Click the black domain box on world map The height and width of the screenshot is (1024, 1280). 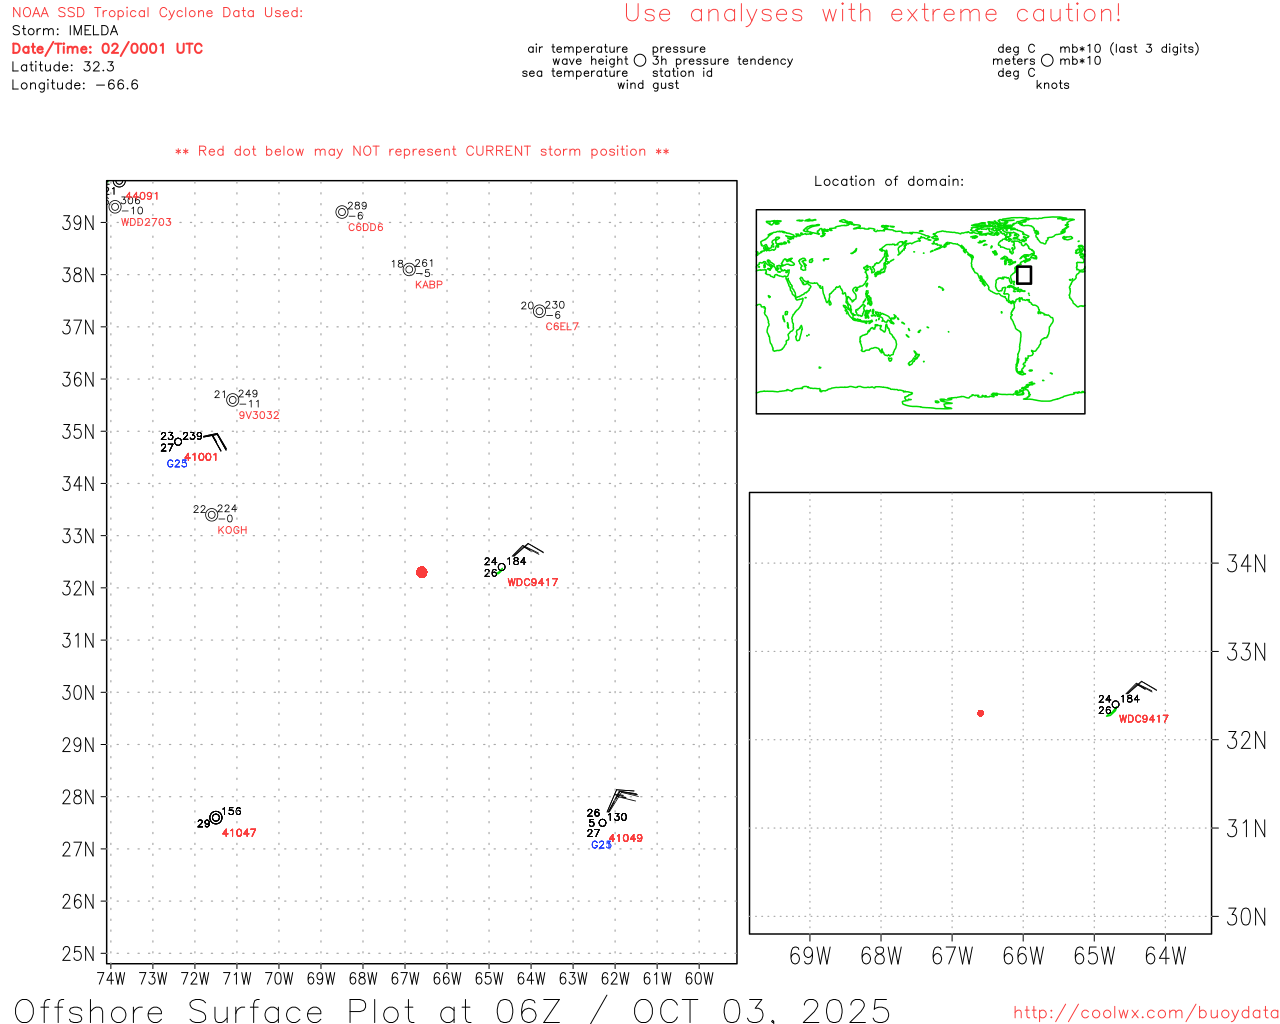tap(1023, 275)
